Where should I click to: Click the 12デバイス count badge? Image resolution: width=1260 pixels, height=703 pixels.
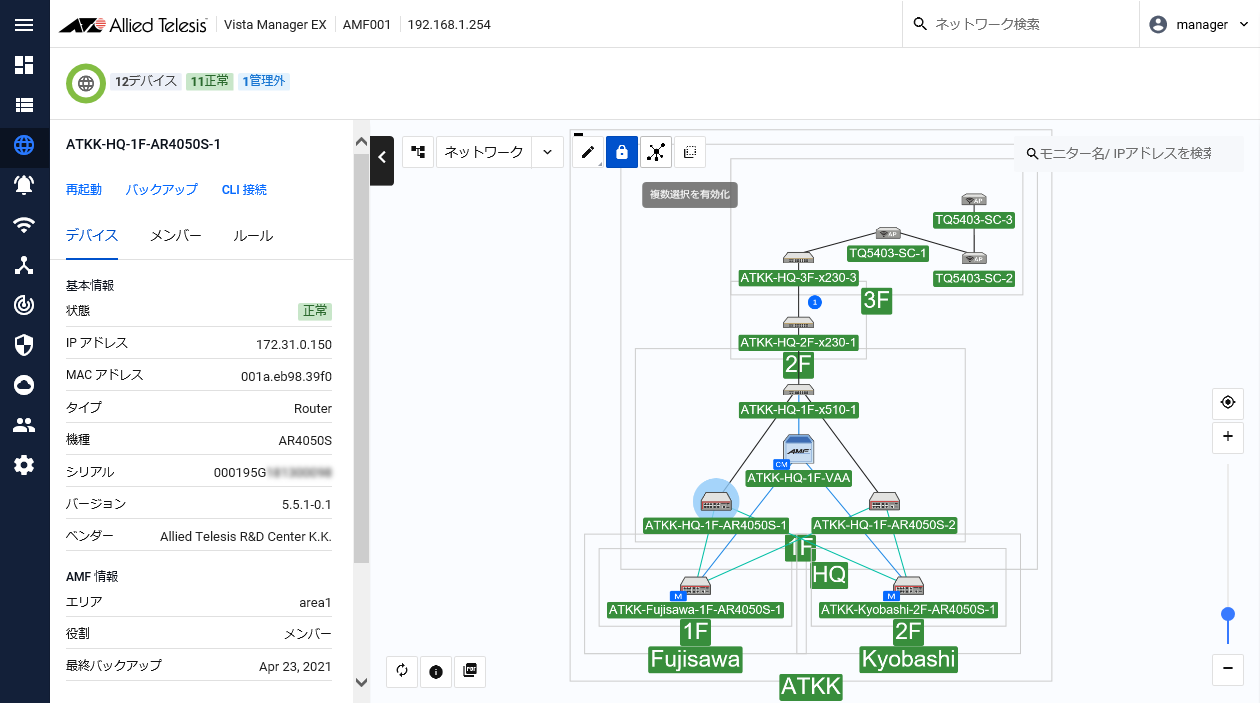point(146,81)
